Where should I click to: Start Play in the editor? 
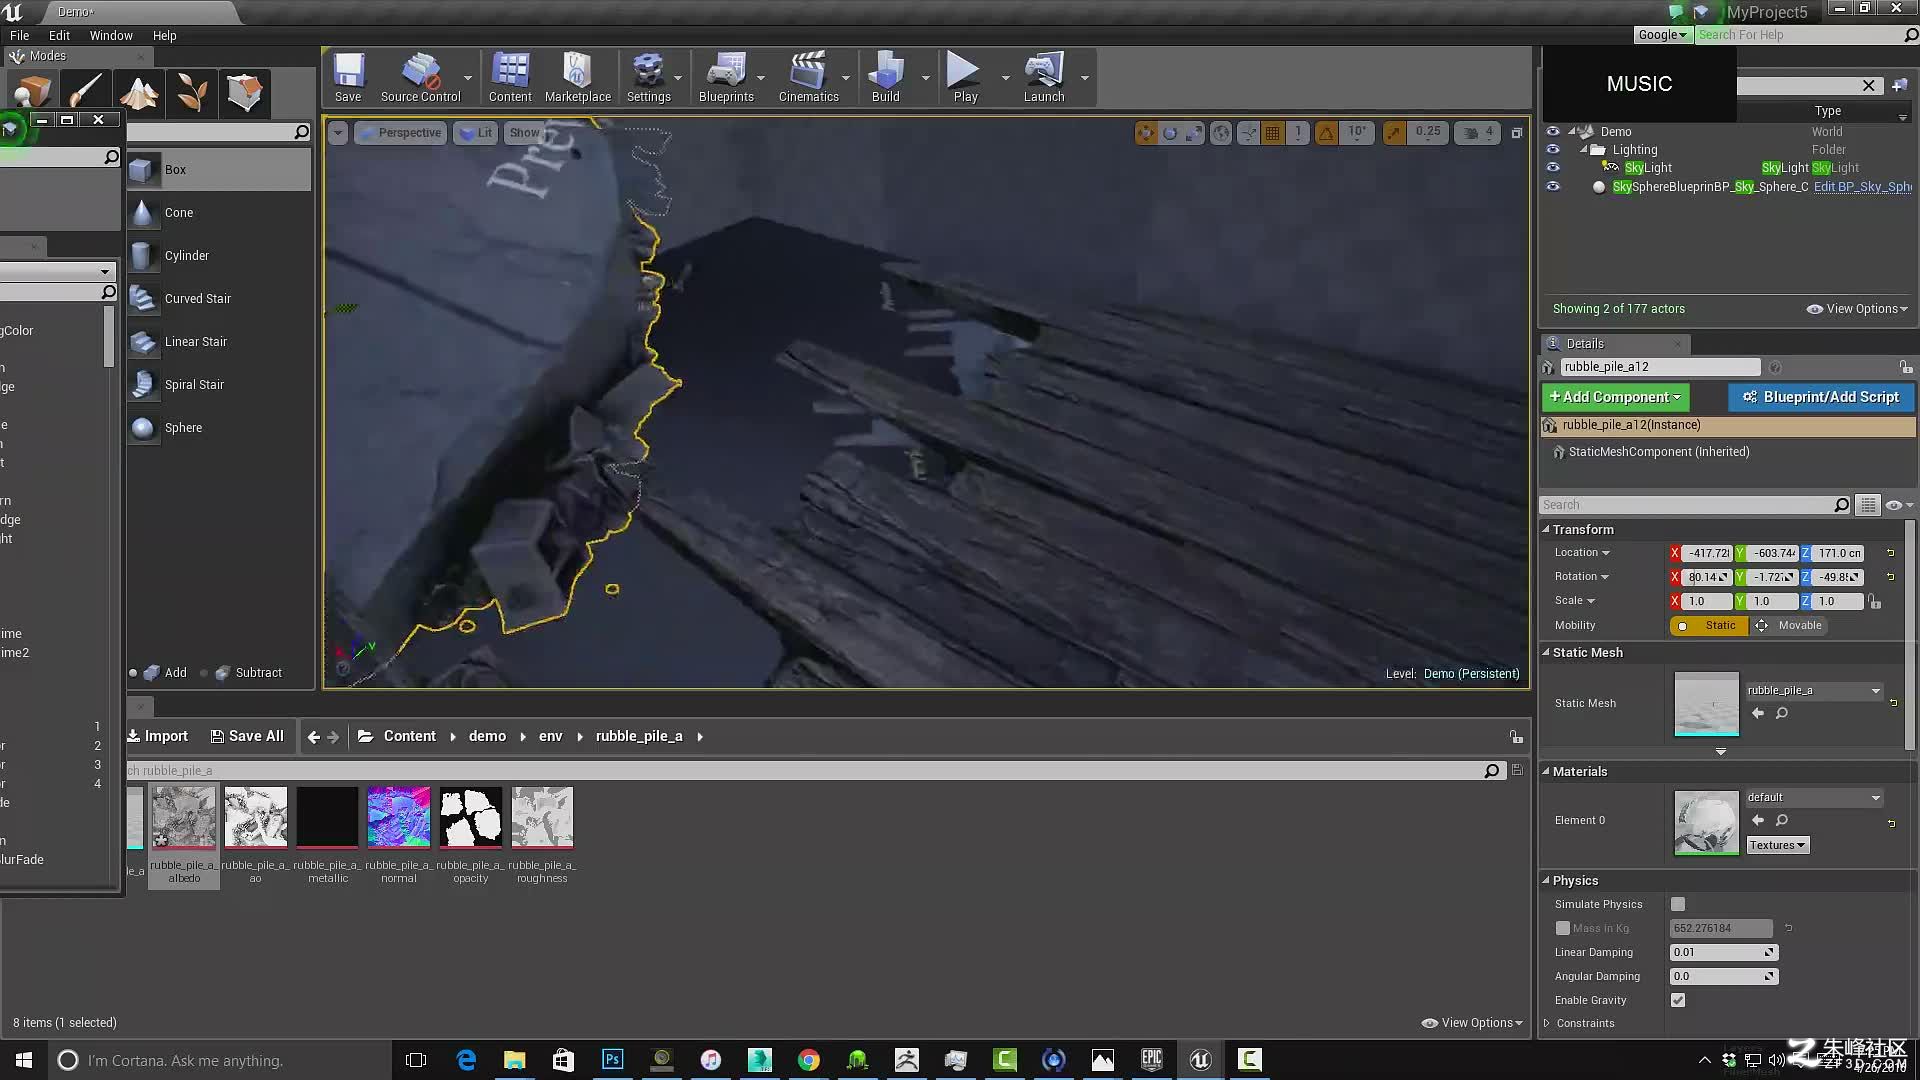(965, 77)
